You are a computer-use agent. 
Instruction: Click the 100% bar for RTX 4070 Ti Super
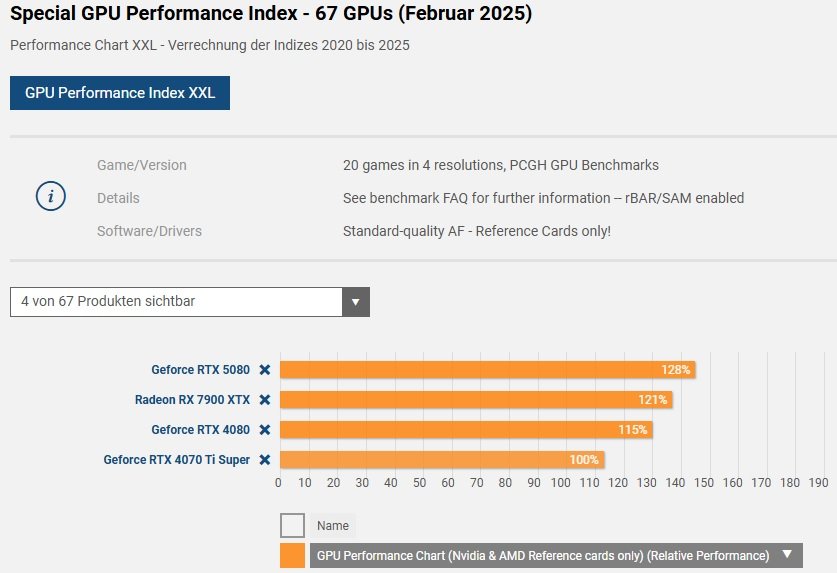tap(442, 459)
